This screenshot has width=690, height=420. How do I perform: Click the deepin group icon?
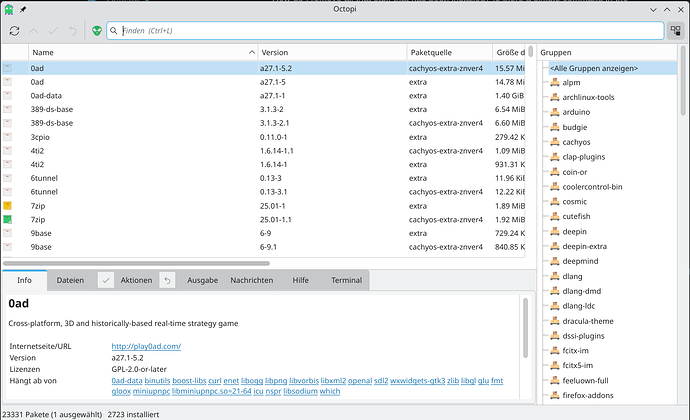(555, 232)
